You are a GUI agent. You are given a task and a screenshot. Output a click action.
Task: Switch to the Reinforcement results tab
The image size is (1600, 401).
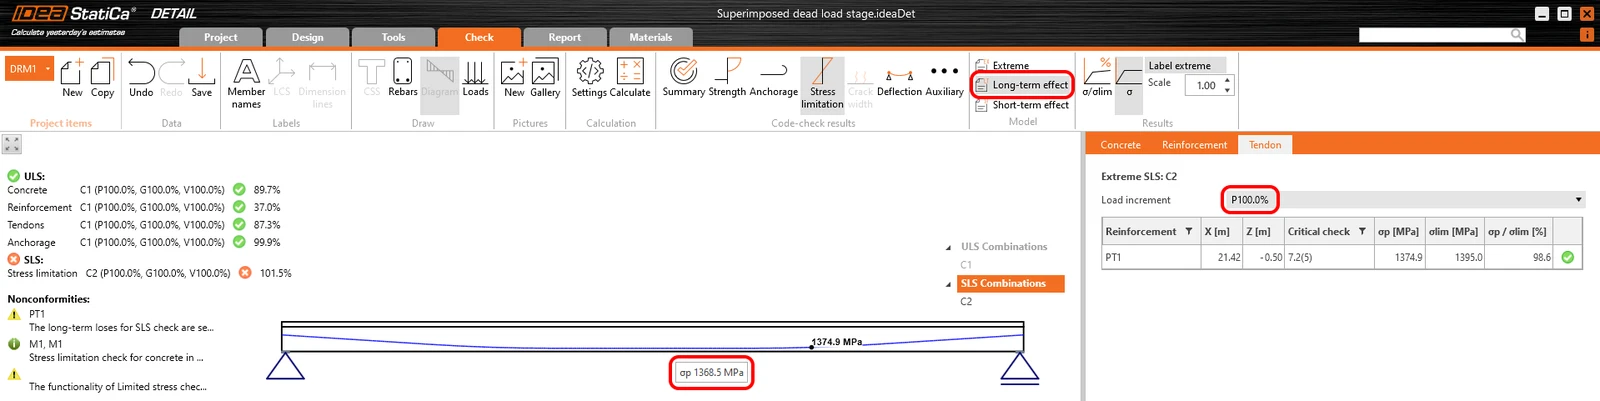pos(1194,145)
